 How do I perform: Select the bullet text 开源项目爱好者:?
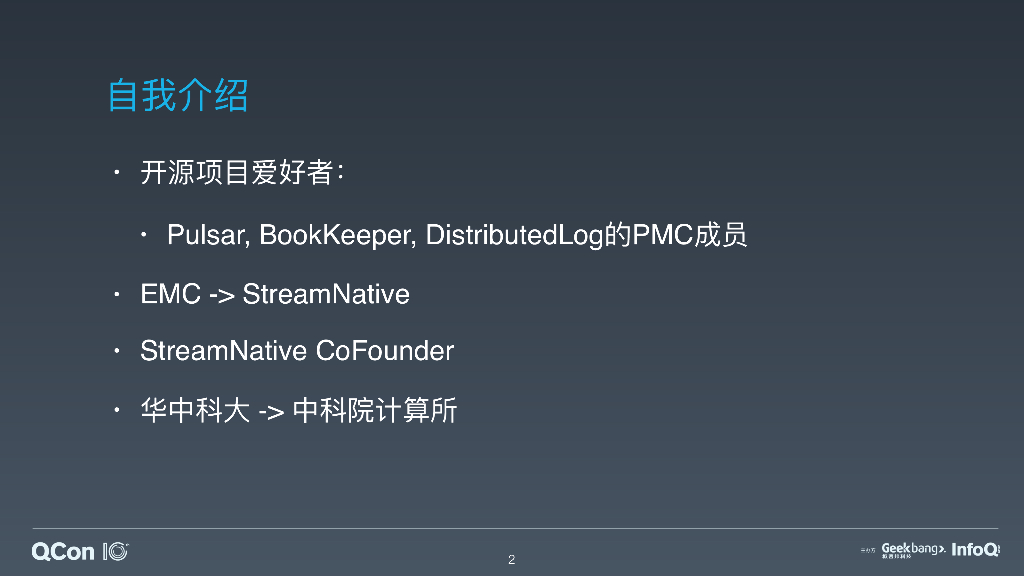click(x=242, y=173)
